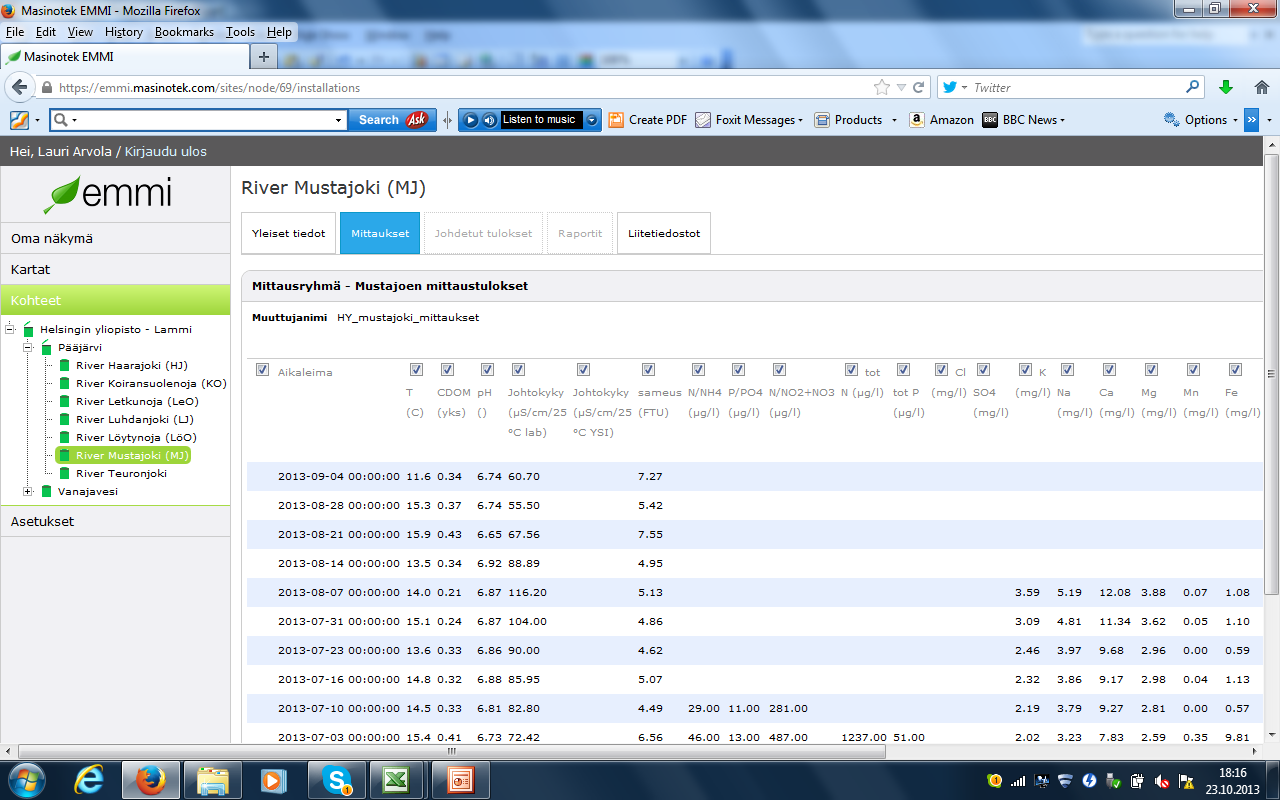
Task: Uncheck the pH column checkbox
Action: point(487,370)
